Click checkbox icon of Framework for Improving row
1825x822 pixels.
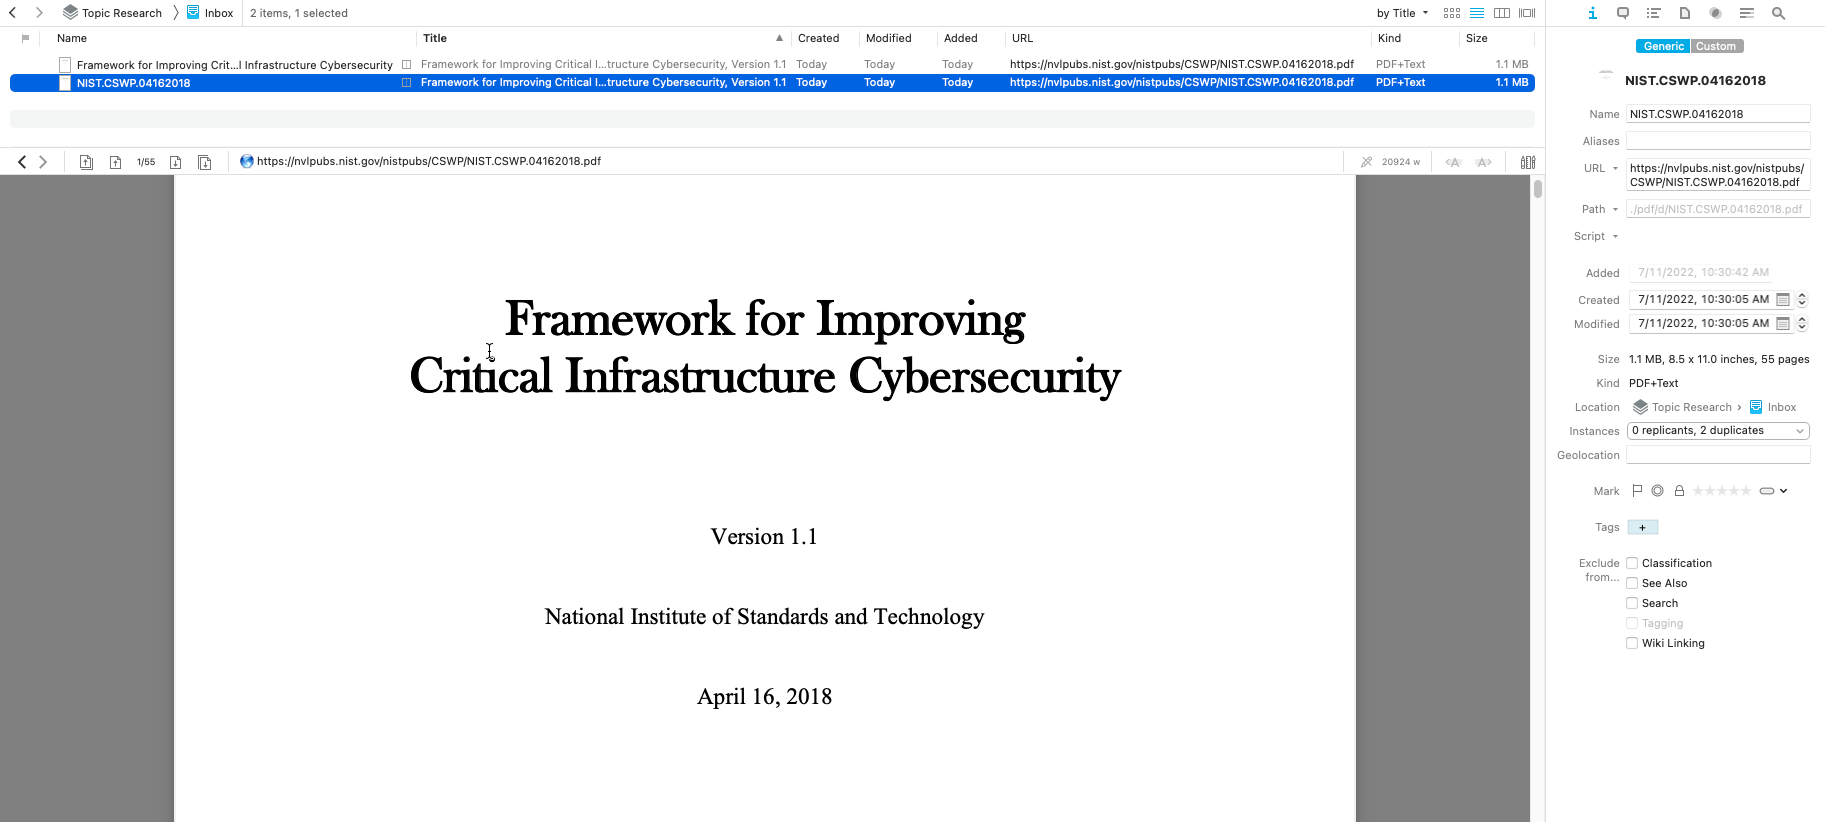[65, 65]
